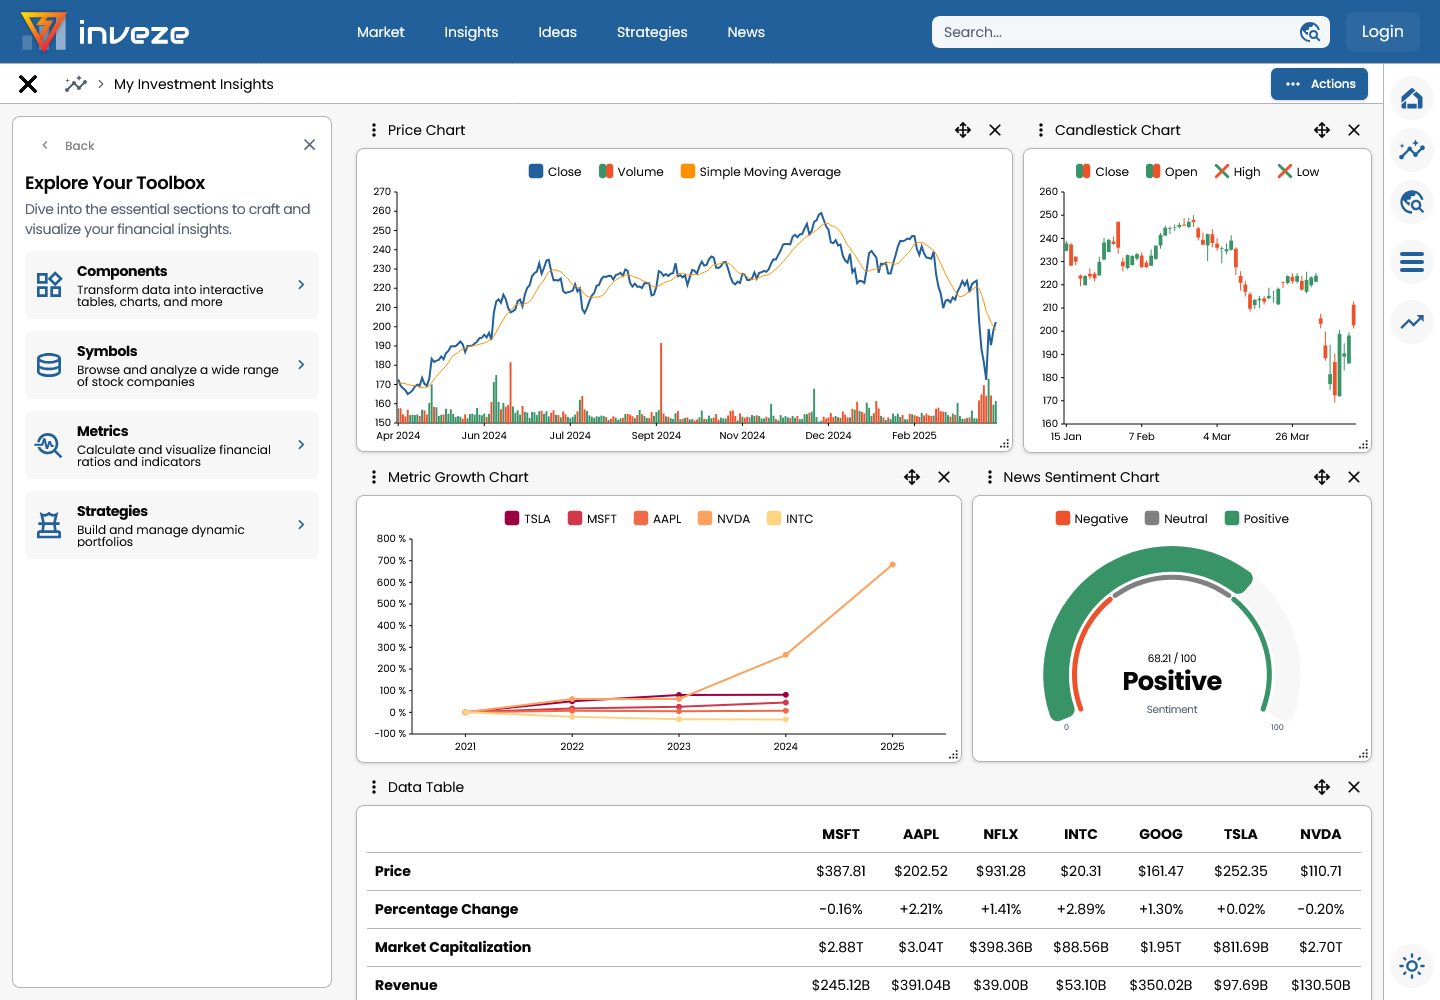Click the TSLA column header in Data Table
The width and height of the screenshot is (1440, 1000).
[x=1240, y=834]
